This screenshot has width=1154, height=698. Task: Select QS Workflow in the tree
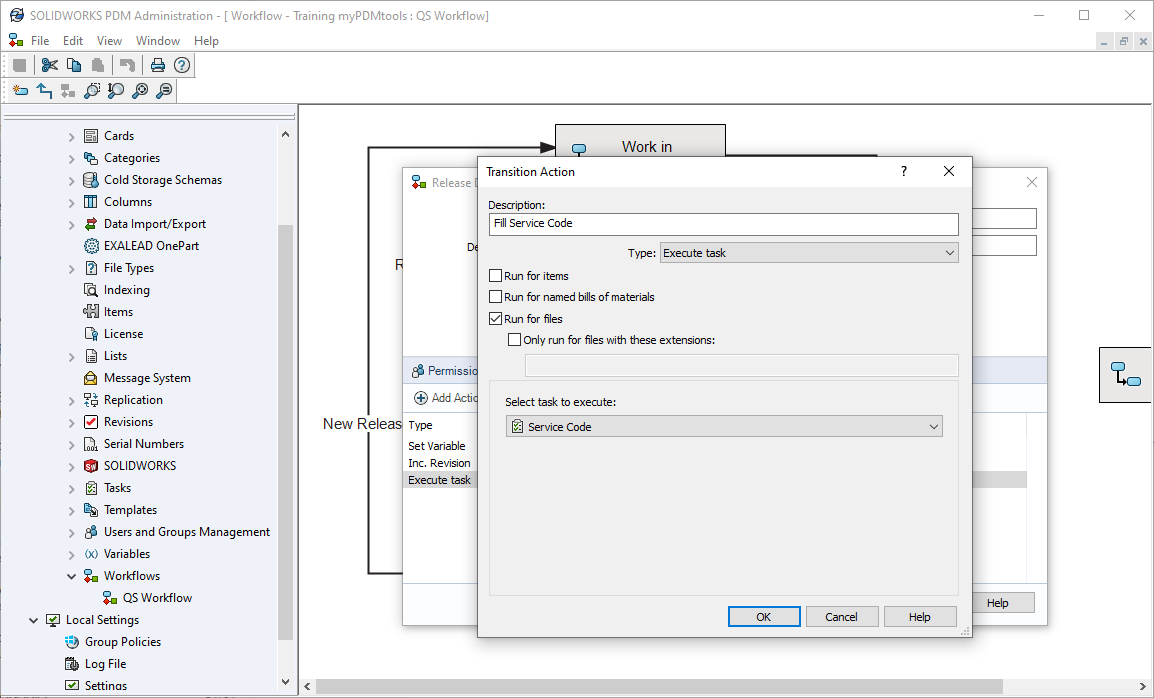pos(157,598)
